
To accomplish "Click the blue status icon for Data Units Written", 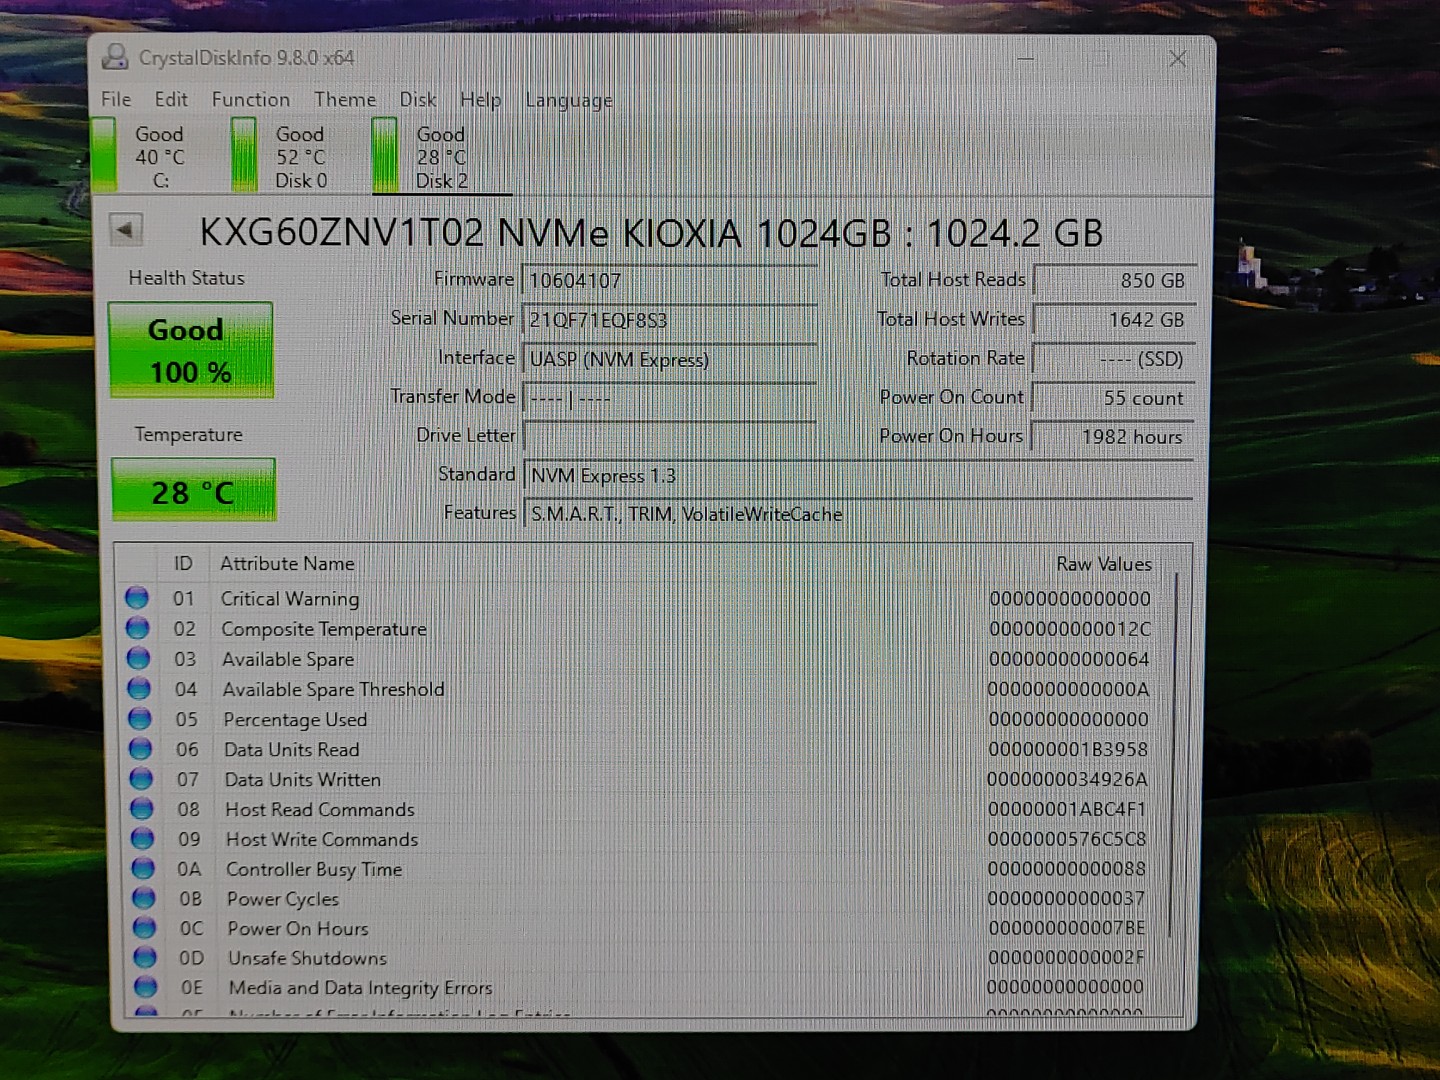I will click(141, 778).
